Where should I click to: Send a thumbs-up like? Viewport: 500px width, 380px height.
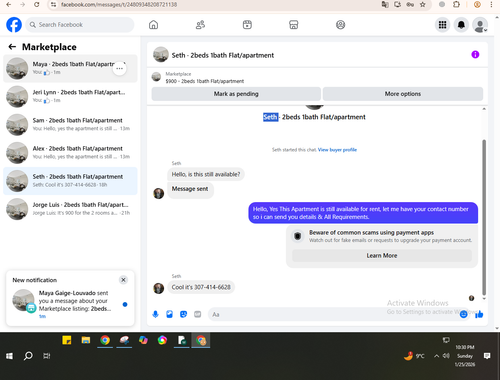(479, 314)
